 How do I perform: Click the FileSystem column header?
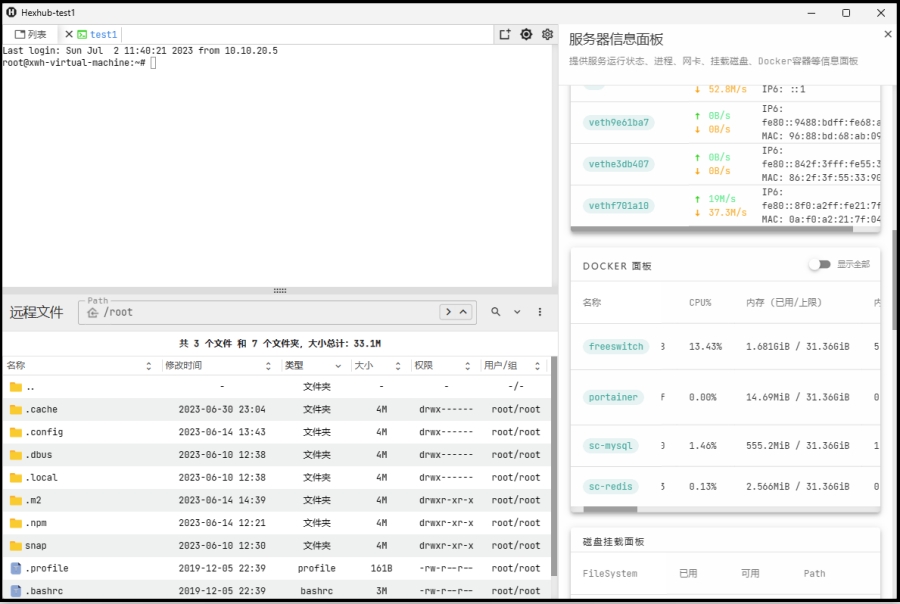point(610,574)
